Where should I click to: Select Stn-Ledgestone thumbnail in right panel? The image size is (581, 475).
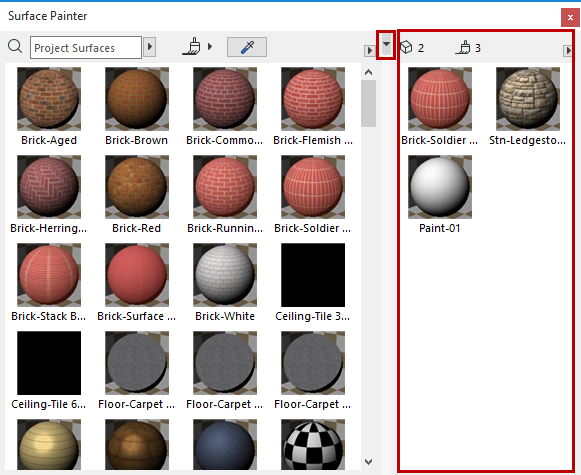[x=528, y=99]
